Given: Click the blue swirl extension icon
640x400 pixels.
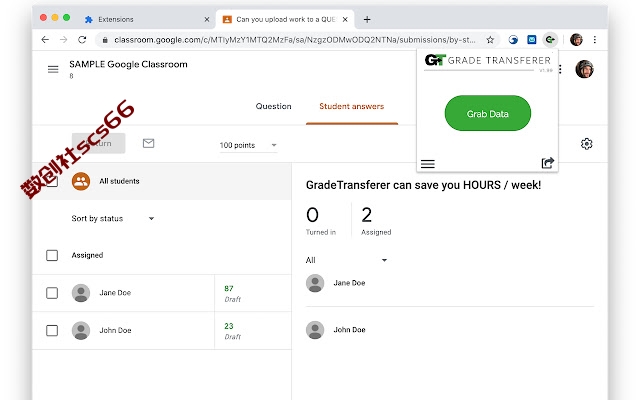Looking at the screenshot, I should (x=513, y=40).
